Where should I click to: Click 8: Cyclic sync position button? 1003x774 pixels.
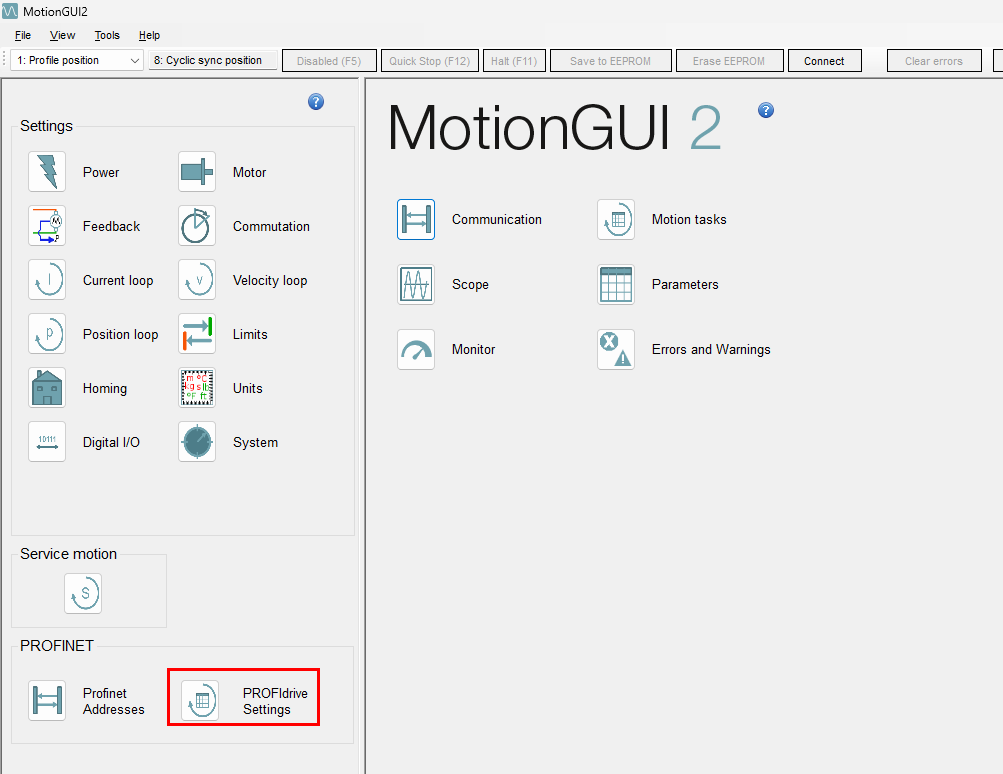click(213, 60)
